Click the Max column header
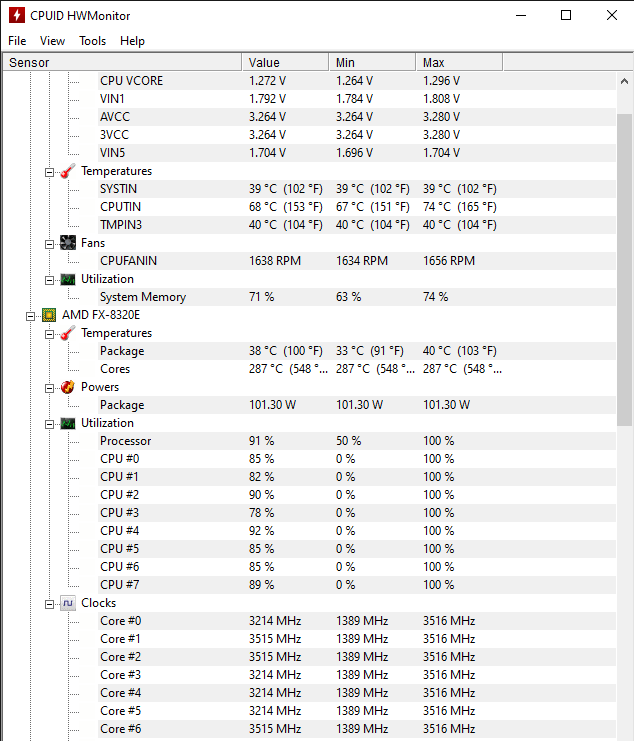This screenshot has width=634, height=741. [459, 62]
